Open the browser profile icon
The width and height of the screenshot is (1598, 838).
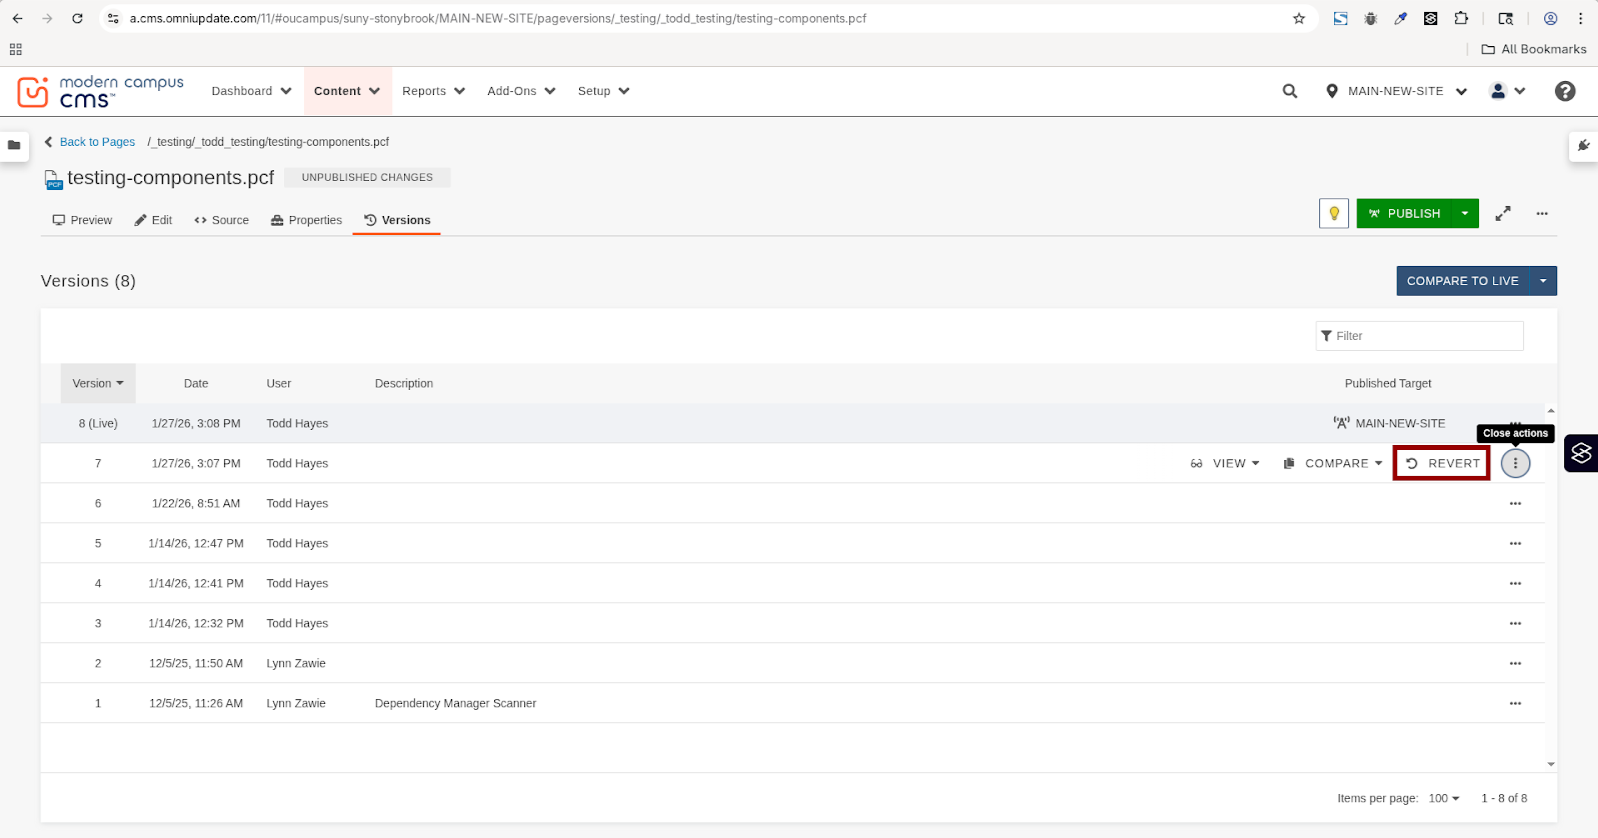[x=1550, y=18]
